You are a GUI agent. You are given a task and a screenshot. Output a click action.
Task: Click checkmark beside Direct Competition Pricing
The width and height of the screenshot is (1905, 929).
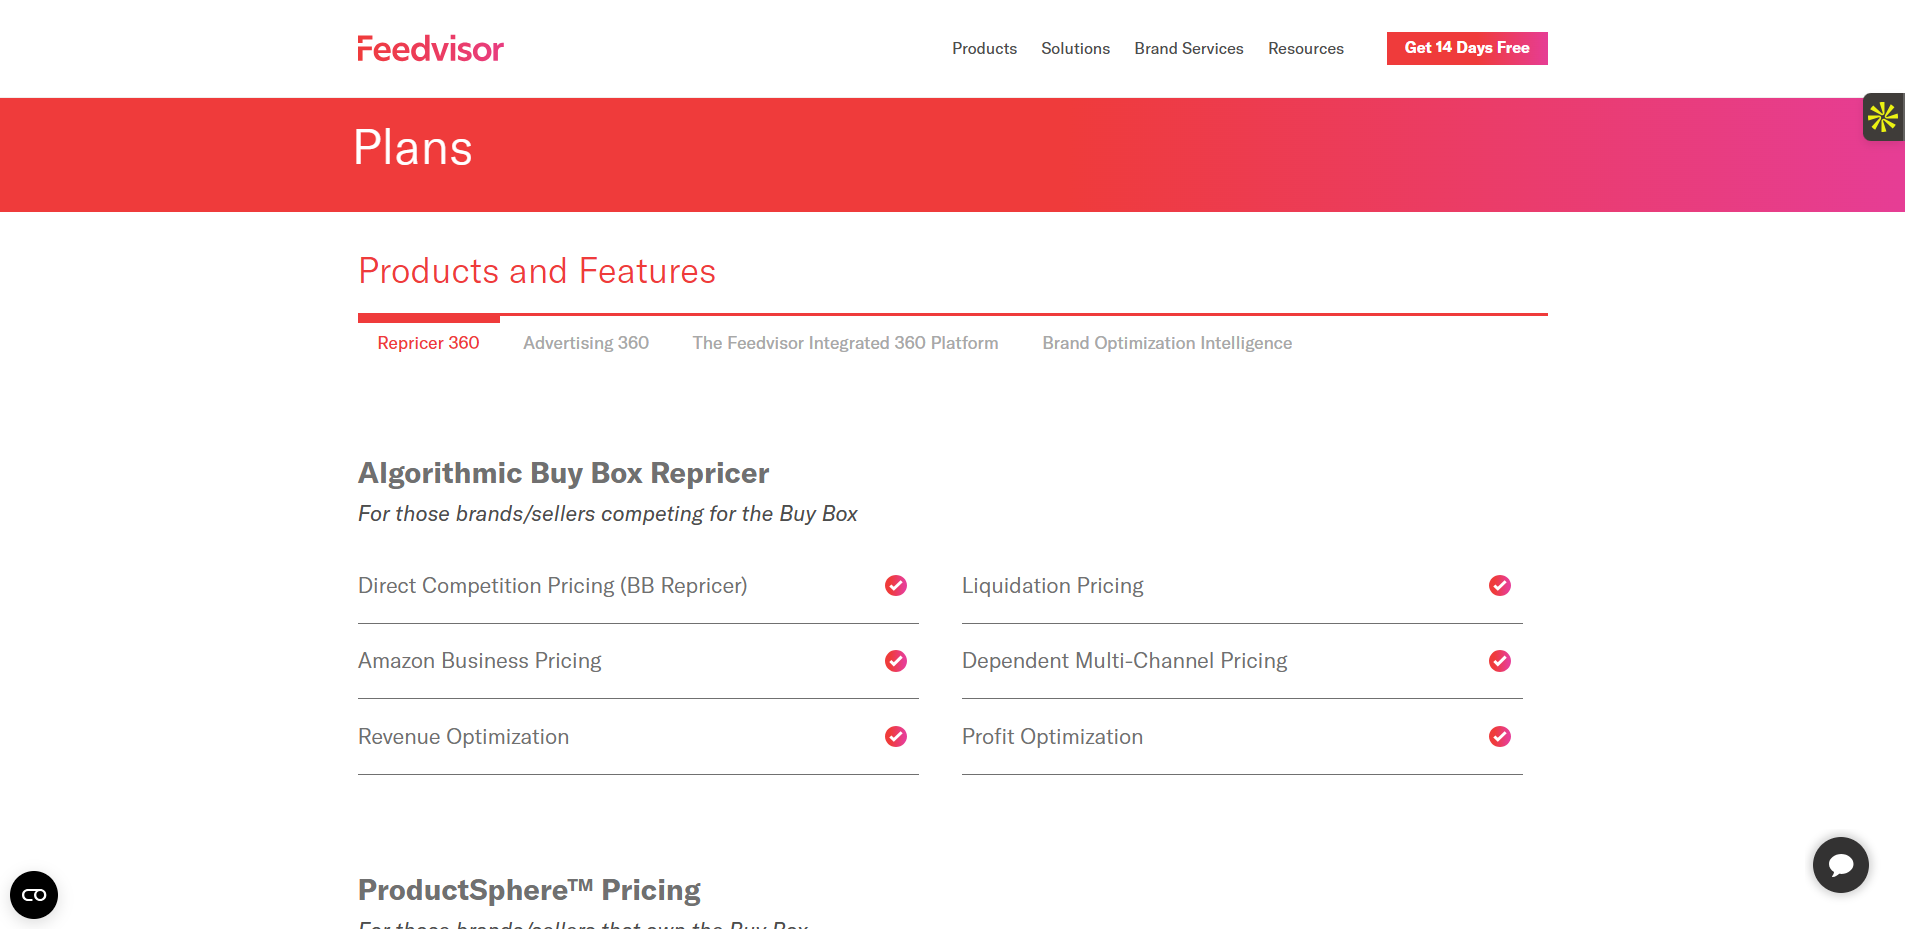point(896,586)
